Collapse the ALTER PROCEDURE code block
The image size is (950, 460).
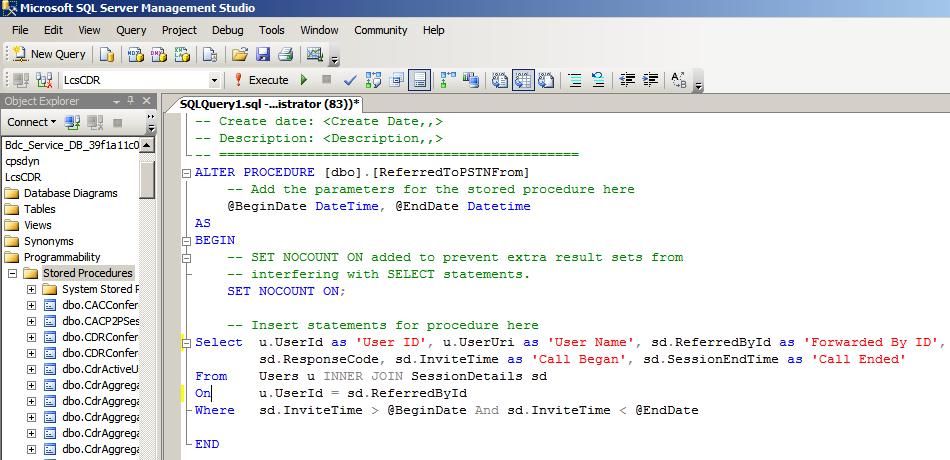click(187, 173)
